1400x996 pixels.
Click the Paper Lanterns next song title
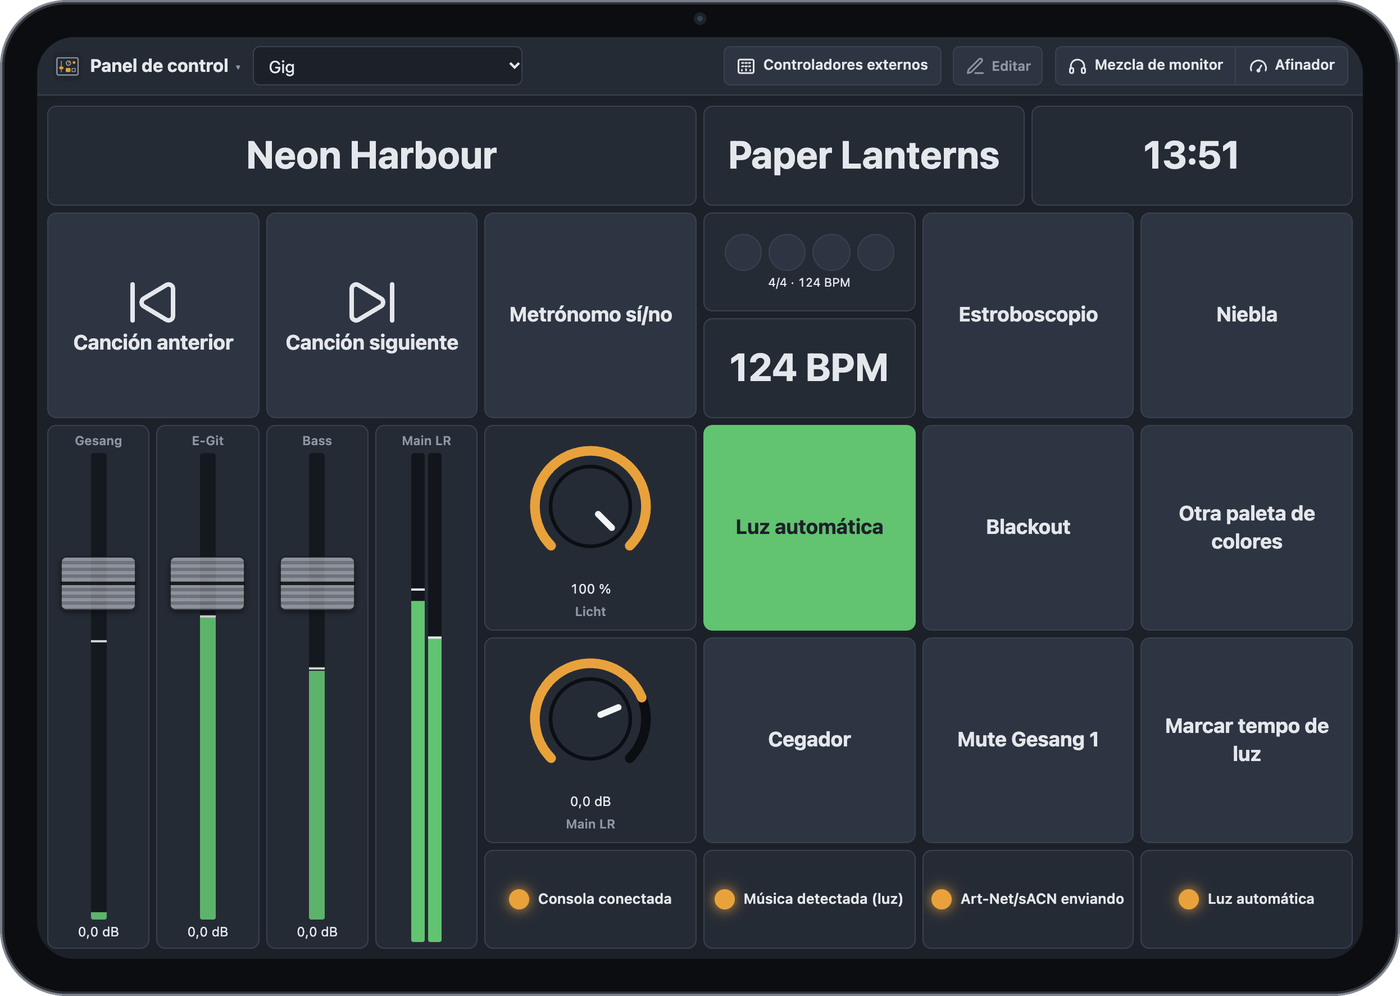click(864, 156)
